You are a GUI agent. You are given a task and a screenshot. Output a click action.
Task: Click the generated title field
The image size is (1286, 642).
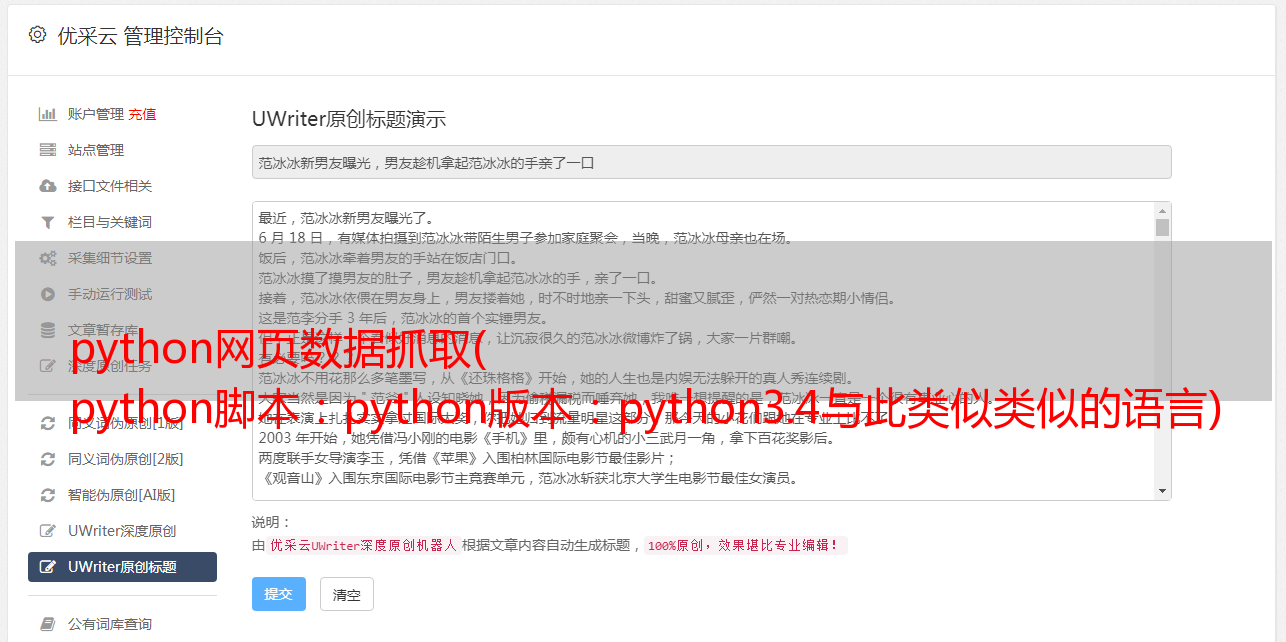point(711,162)
